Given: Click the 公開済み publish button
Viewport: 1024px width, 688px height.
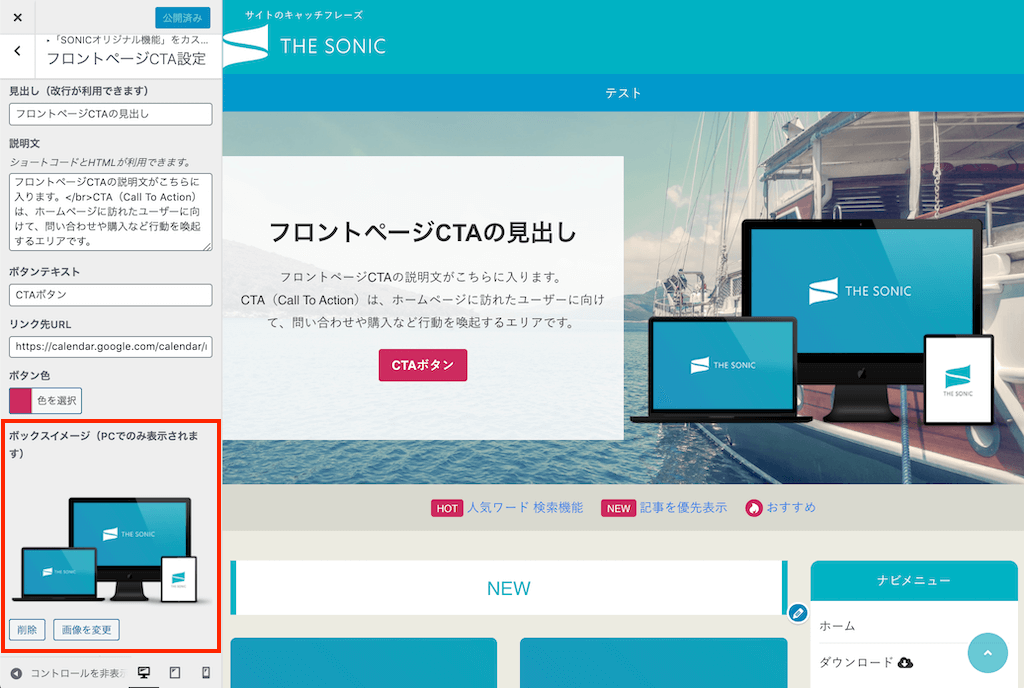Looking at the screenshot, I should [182, 18].
